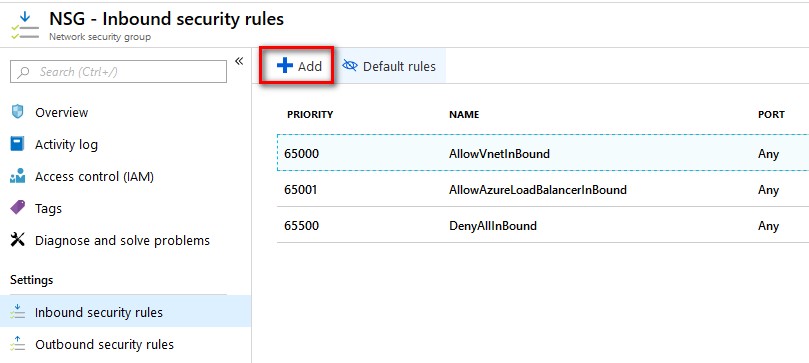Sort by the NAME column header
This screenshot has width=809, height=363.
(464, 114)
